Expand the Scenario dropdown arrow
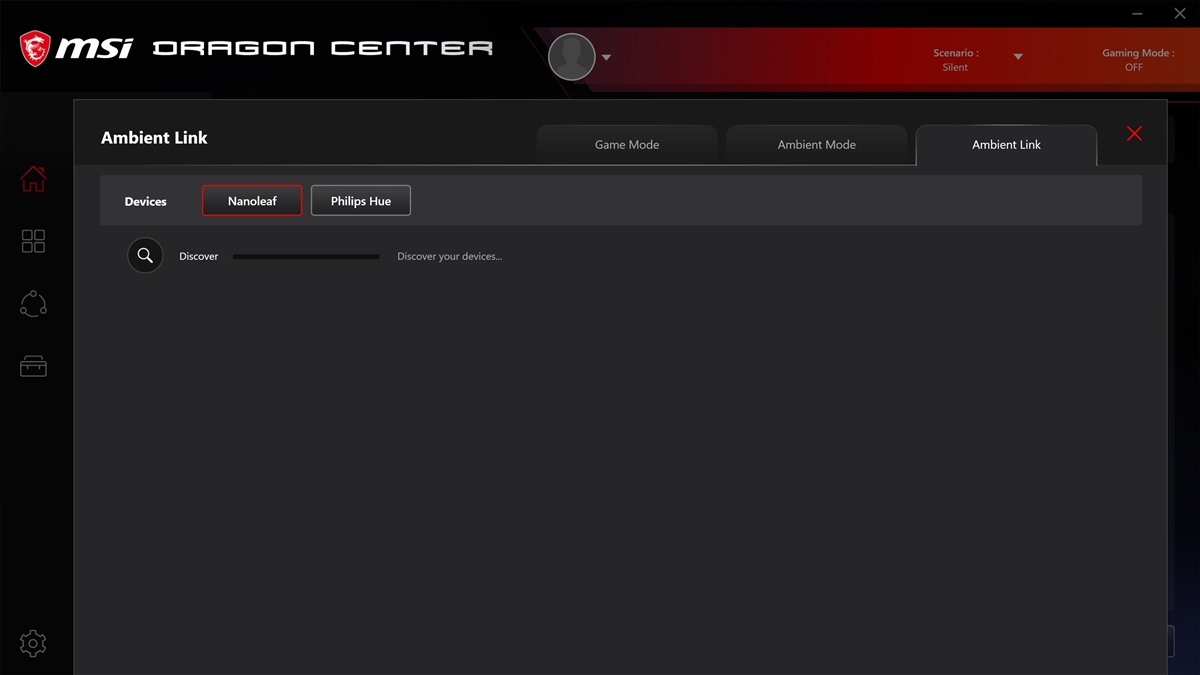This screenshot has height=675, width=1200. [1018, 57]
